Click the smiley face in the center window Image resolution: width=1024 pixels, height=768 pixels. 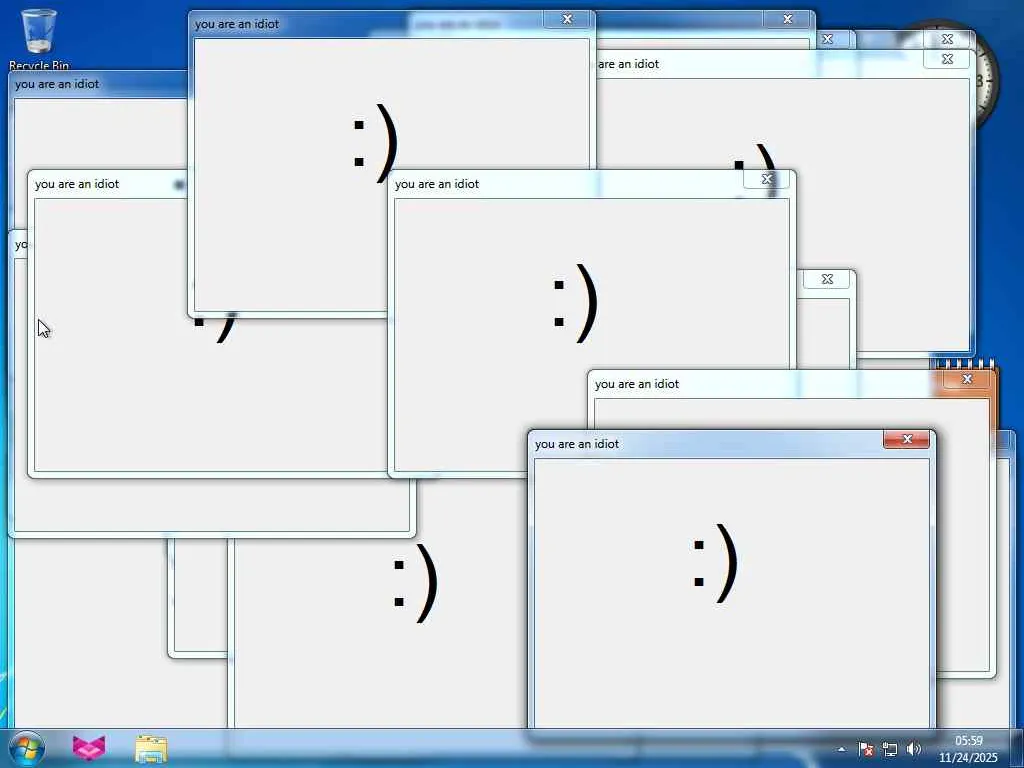click(x=575, y=303)
